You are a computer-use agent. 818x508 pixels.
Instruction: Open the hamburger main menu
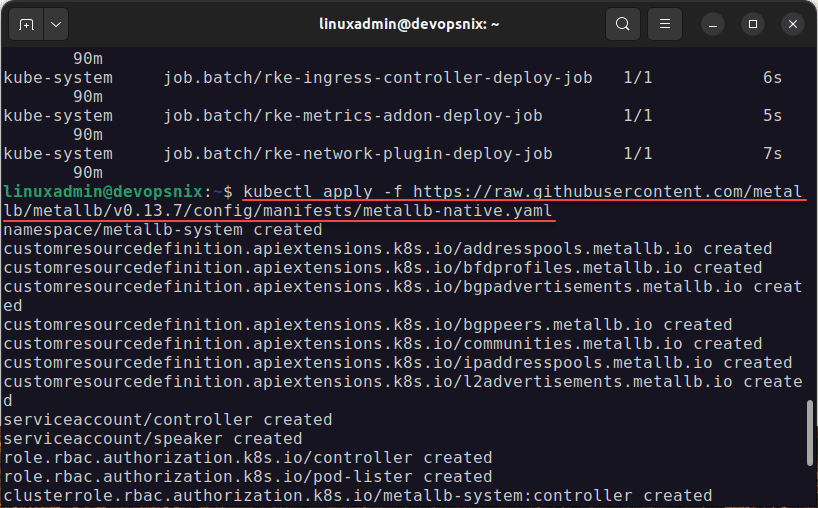click(x=665, y=24)
